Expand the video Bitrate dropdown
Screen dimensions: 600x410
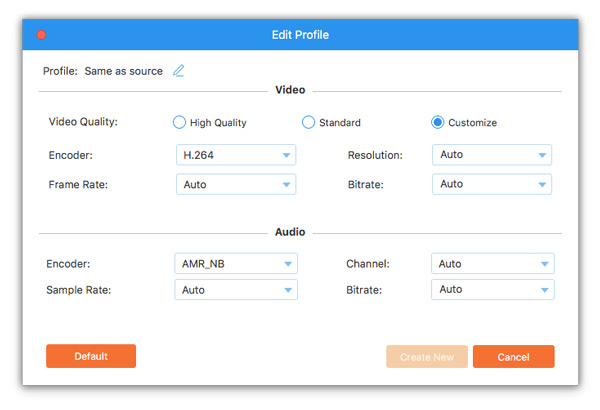(x=492, y=184)
